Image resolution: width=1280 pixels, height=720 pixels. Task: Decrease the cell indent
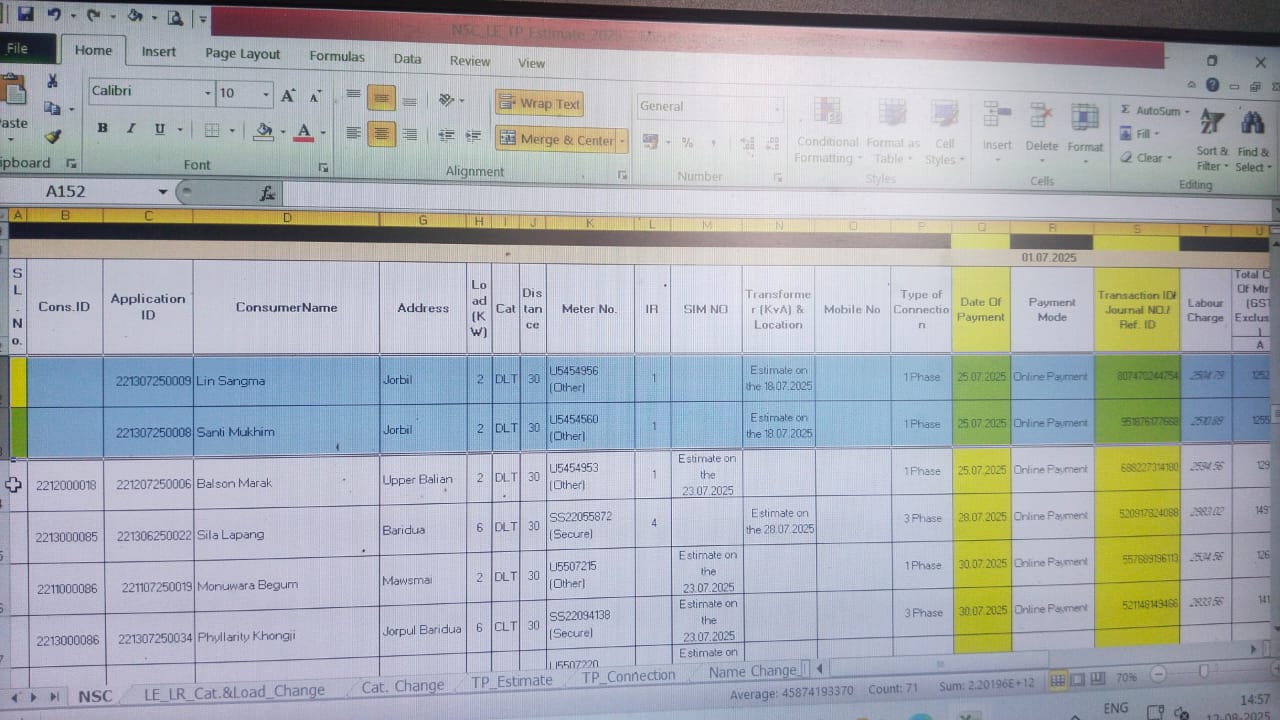point(446,135)
